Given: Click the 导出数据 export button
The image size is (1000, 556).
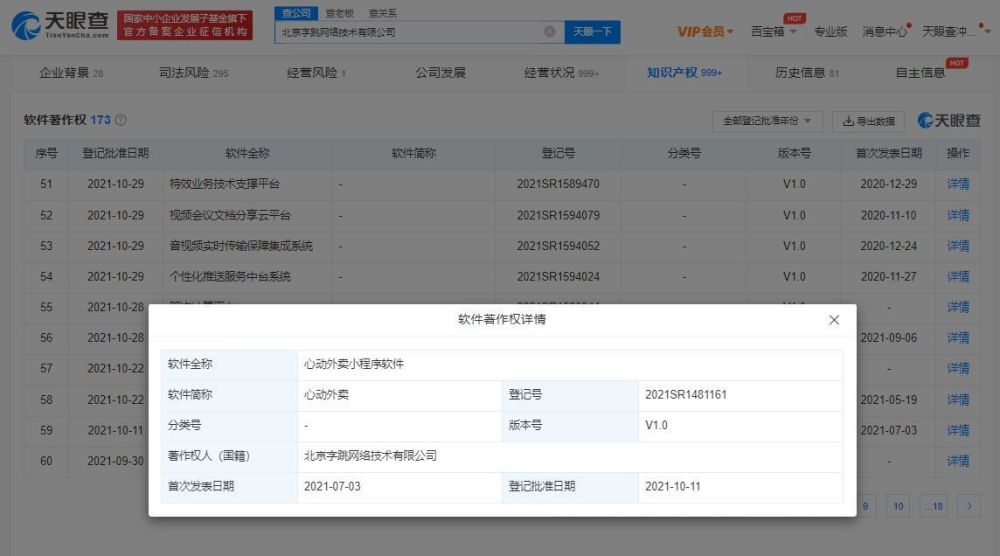Looking at the screenshot, I should point(869,121).
